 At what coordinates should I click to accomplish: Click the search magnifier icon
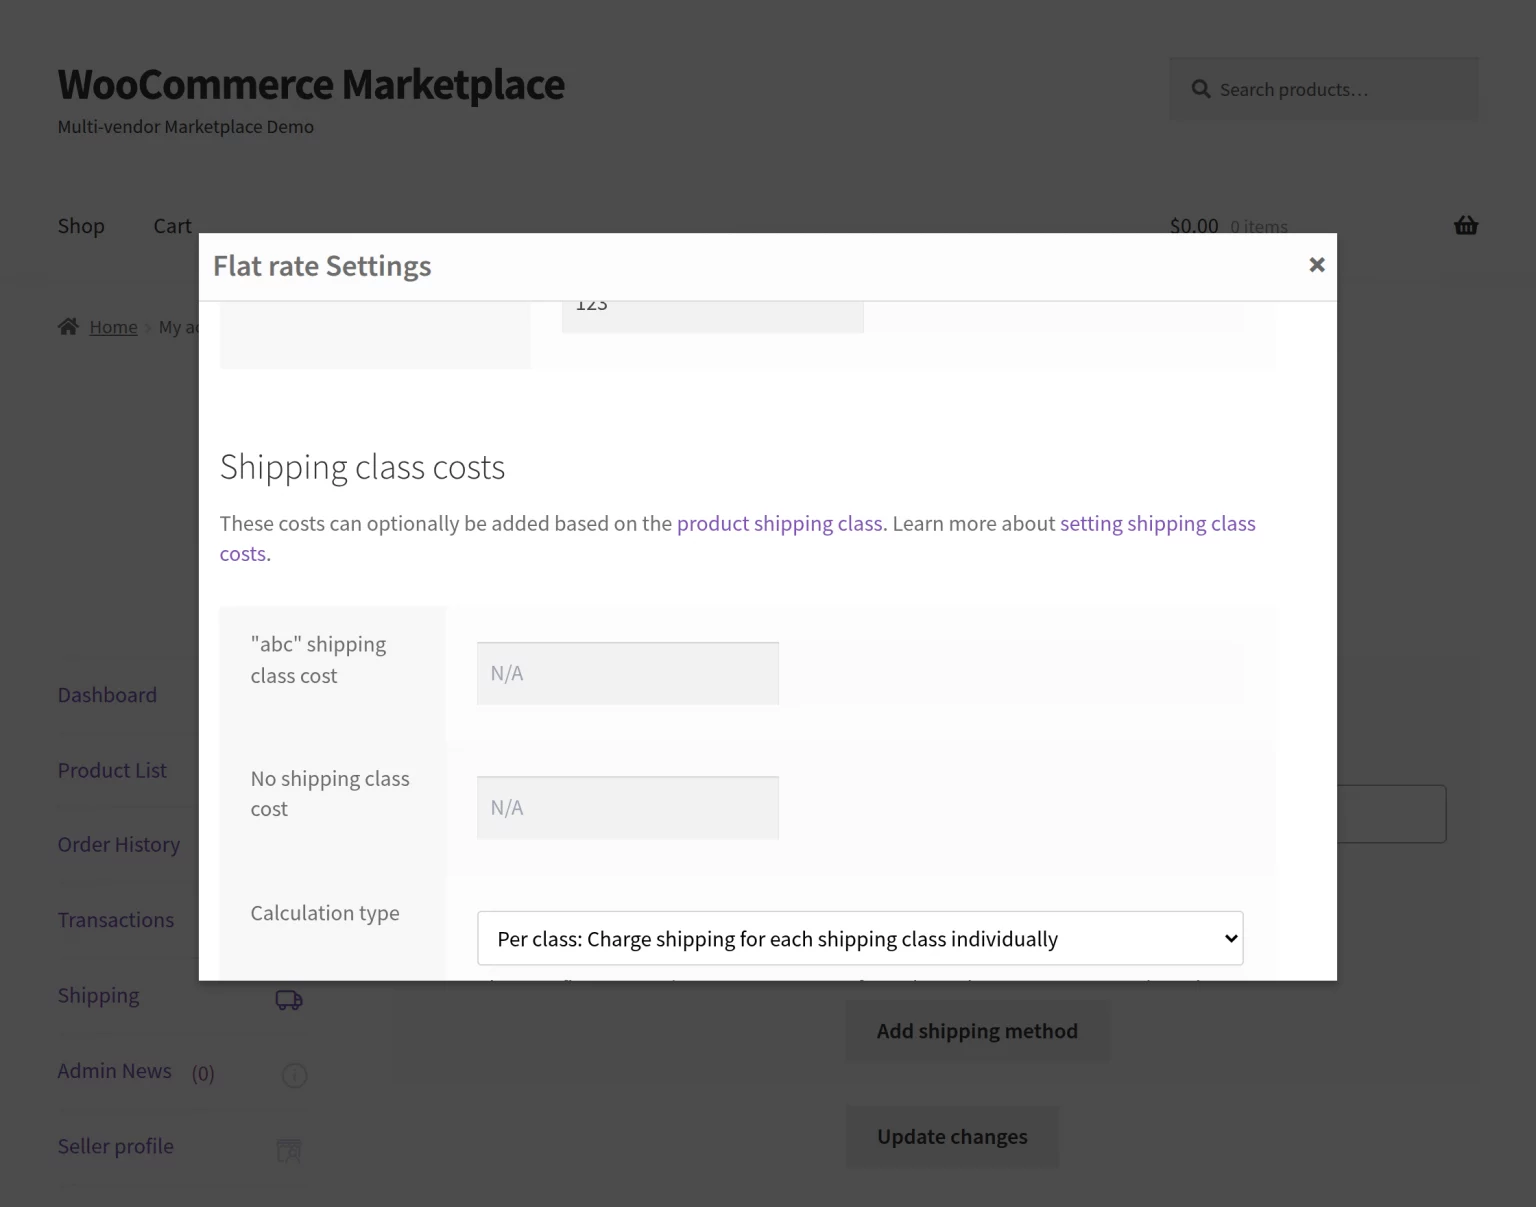(x=1201, y=88)
